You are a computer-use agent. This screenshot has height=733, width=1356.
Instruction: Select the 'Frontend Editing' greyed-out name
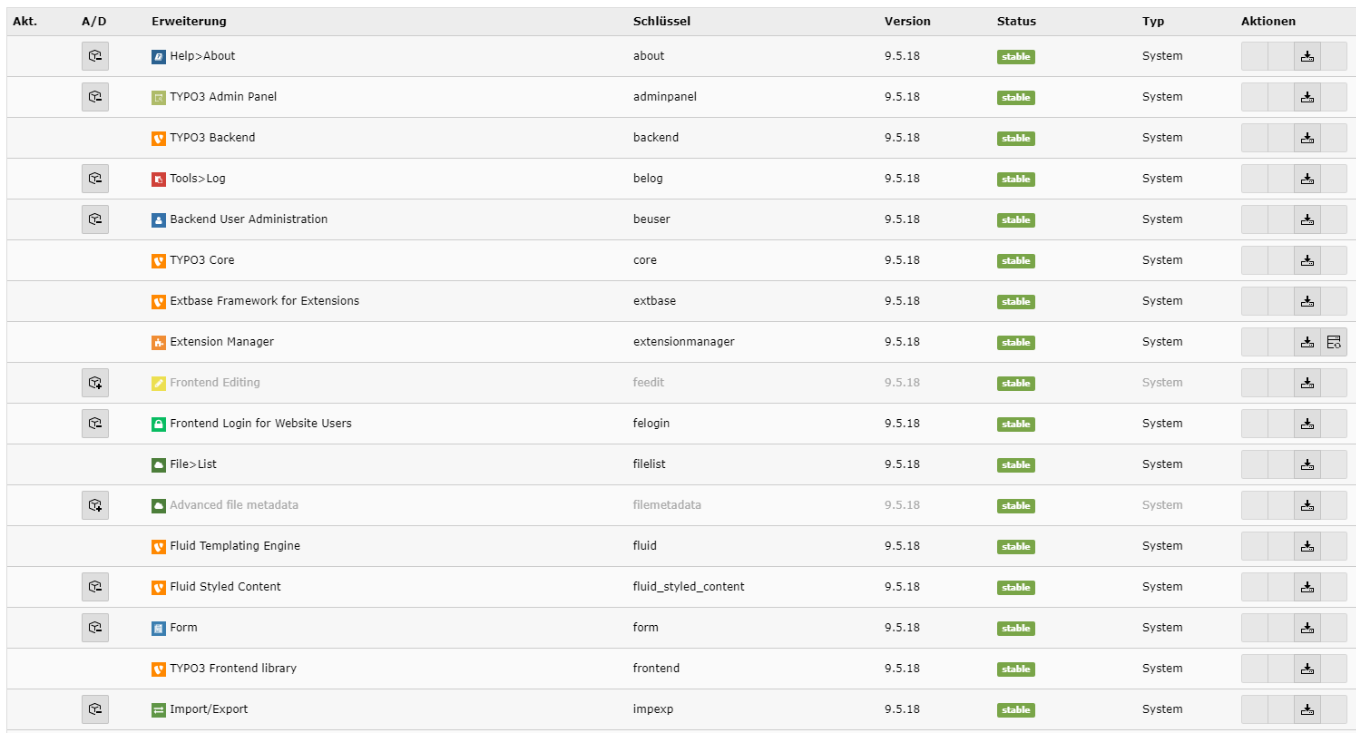click(215, 383)
